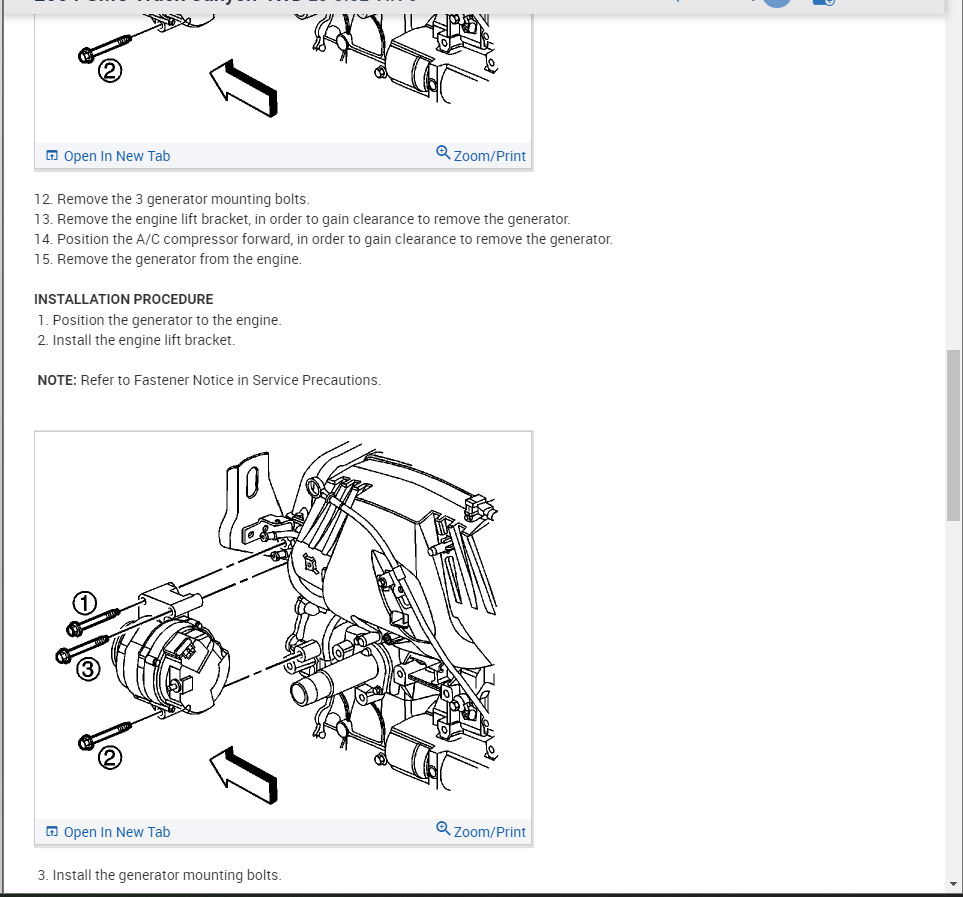The height and width of the screenshot is (897, 963).
Task: Click step 2 Install the engine lift bracket
Action: tap(136, 340)
